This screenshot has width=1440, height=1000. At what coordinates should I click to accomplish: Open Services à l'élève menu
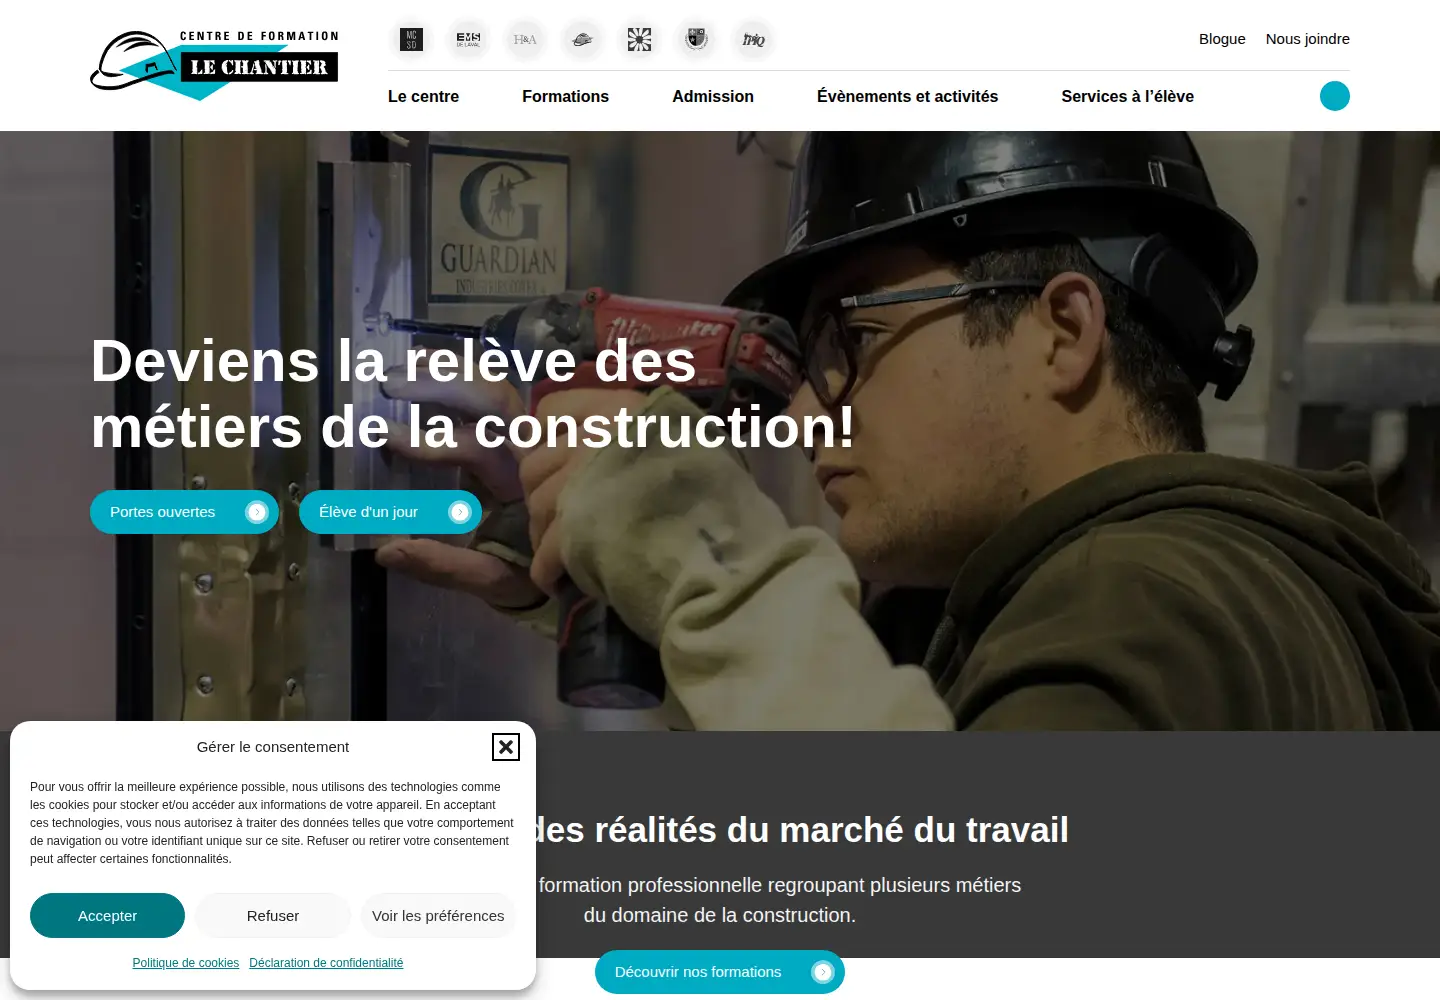[1127, 97]
